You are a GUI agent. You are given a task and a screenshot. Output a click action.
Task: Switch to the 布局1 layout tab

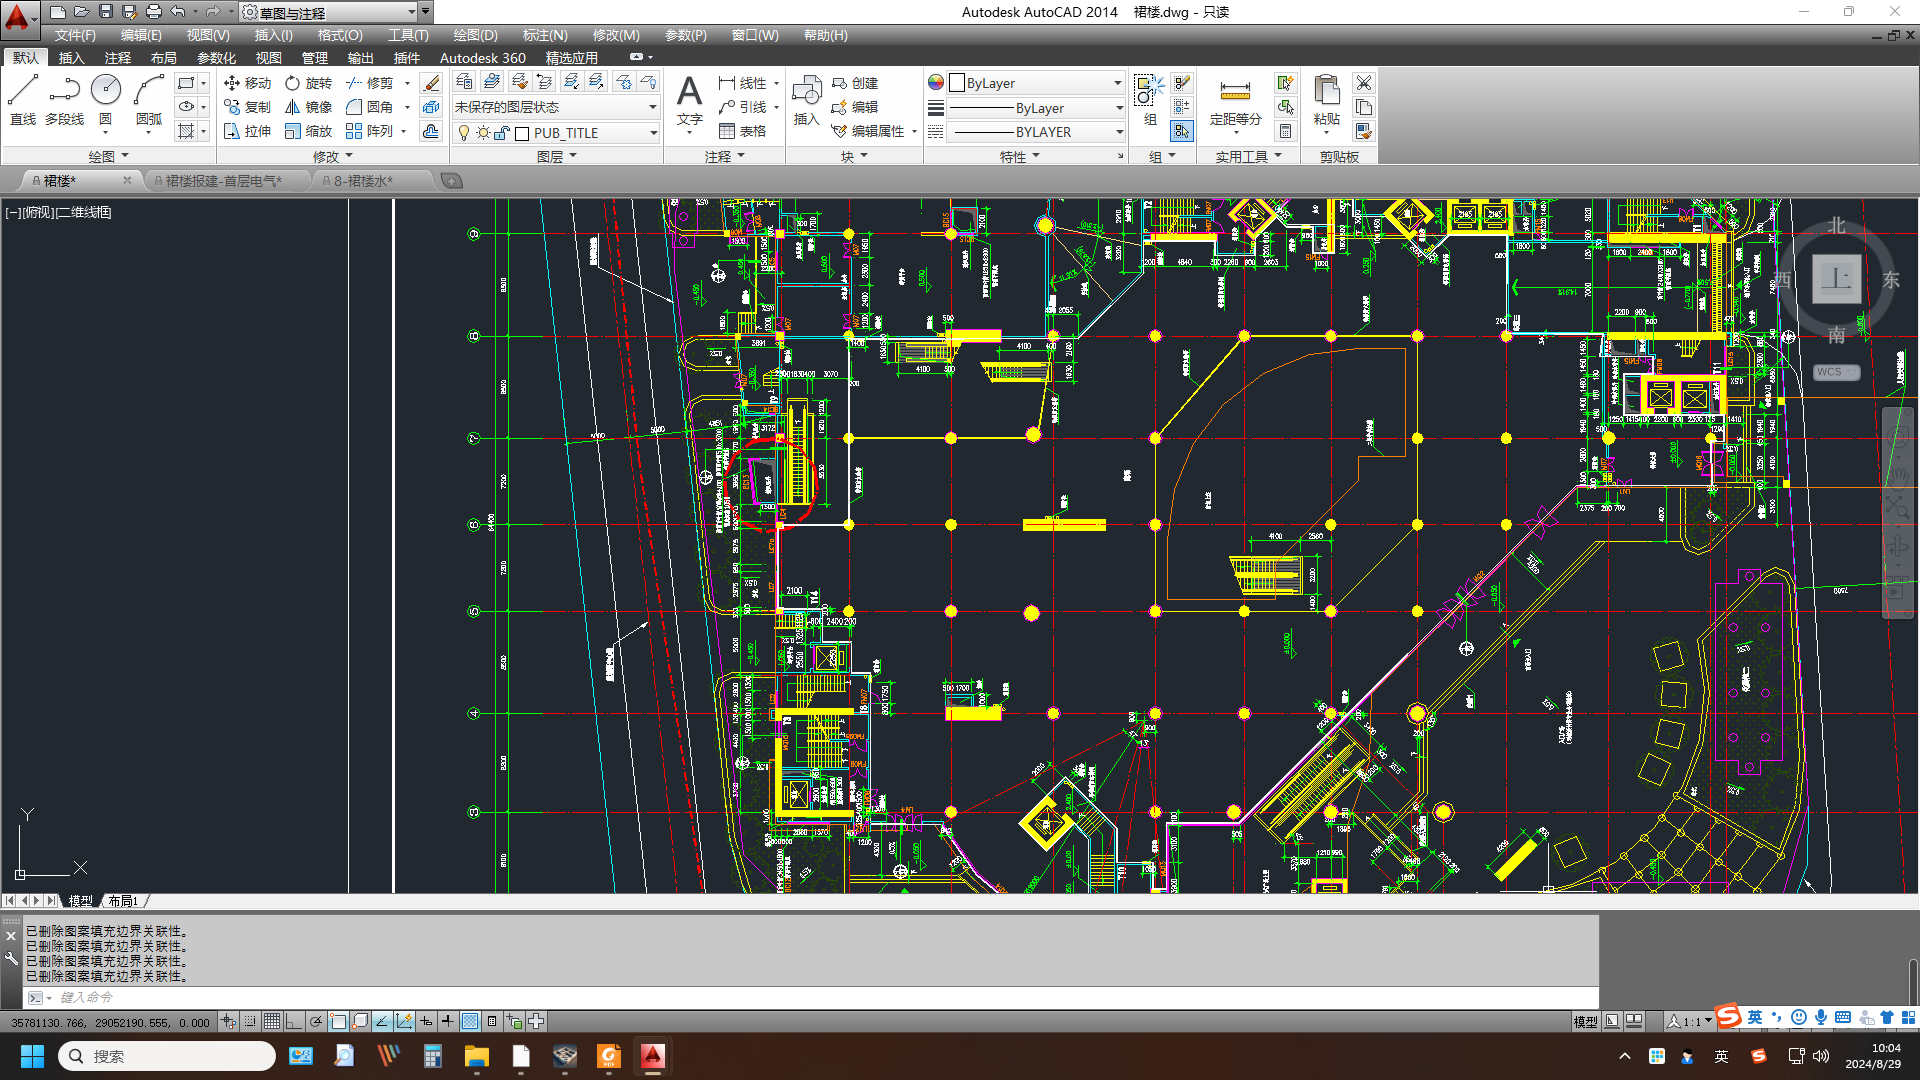point(123,901)
